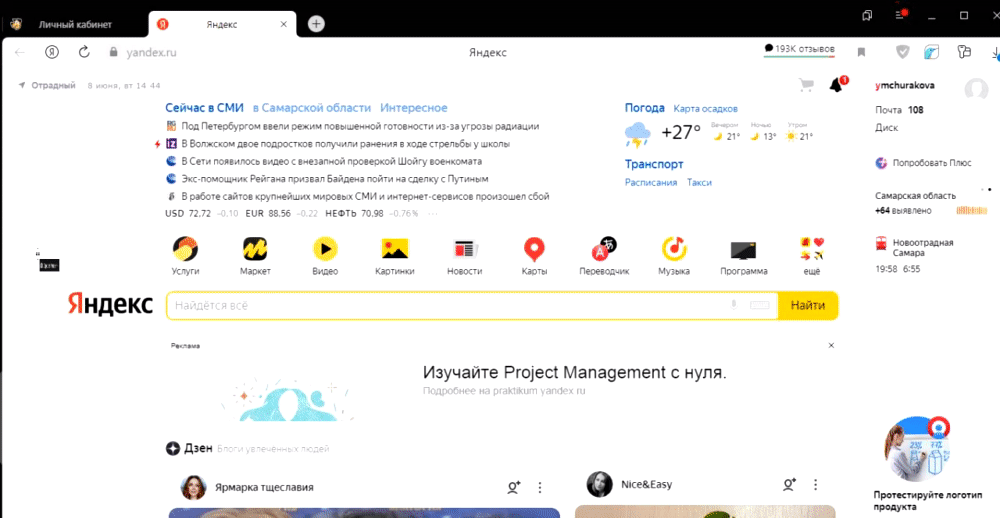Click the ymchurakova profile avatar
1000x518 pixels.
[x=976, y=90]
